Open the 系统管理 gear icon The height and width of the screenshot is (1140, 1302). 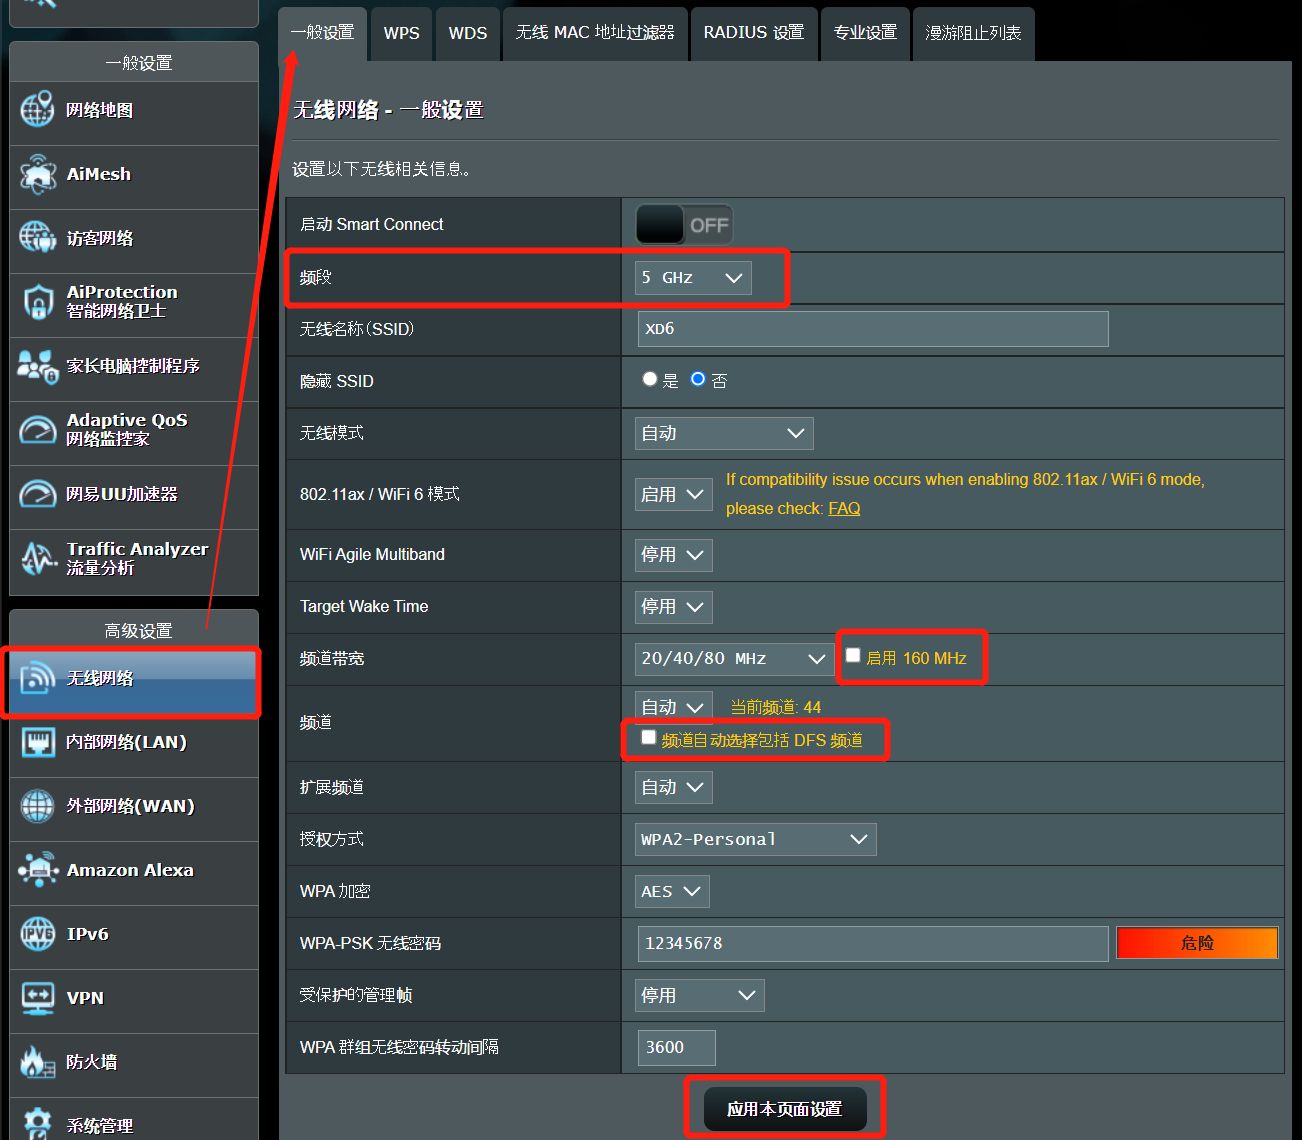37,1124
